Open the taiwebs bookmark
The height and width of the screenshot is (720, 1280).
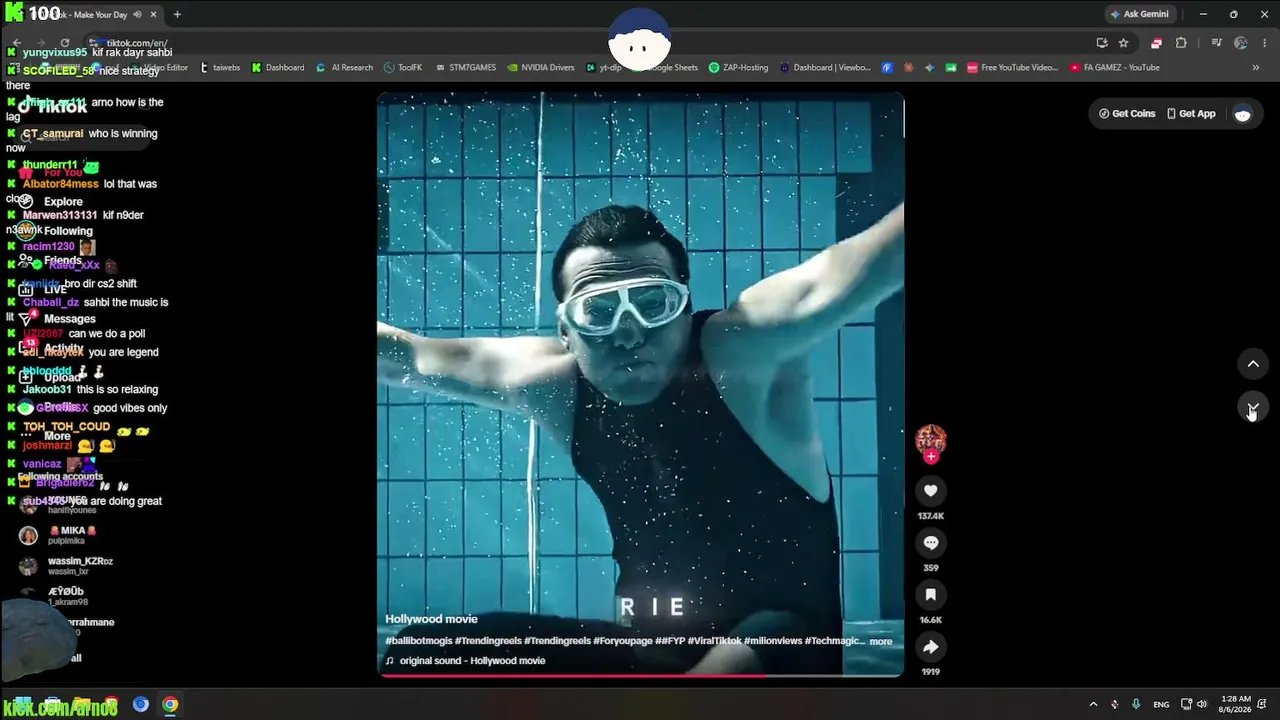point(220,68)
